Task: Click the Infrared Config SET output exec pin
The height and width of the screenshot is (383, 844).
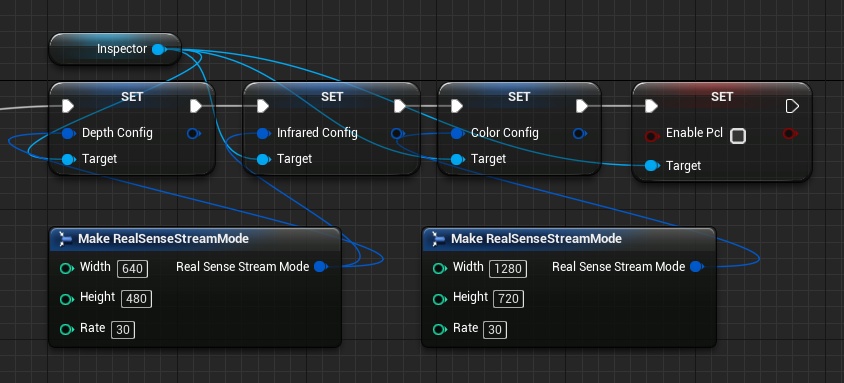Action: [399, 106]
